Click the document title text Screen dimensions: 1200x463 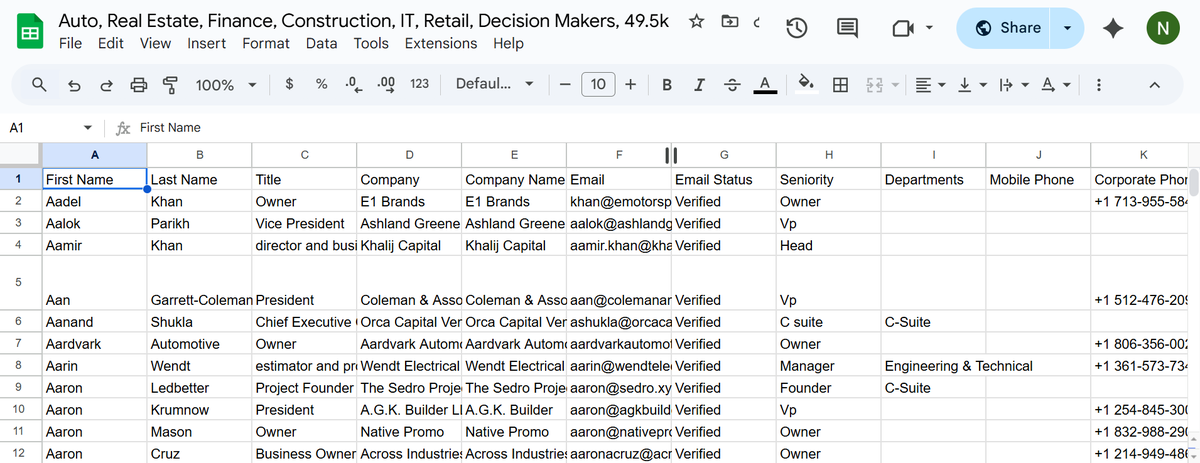[x=364, y=21]
